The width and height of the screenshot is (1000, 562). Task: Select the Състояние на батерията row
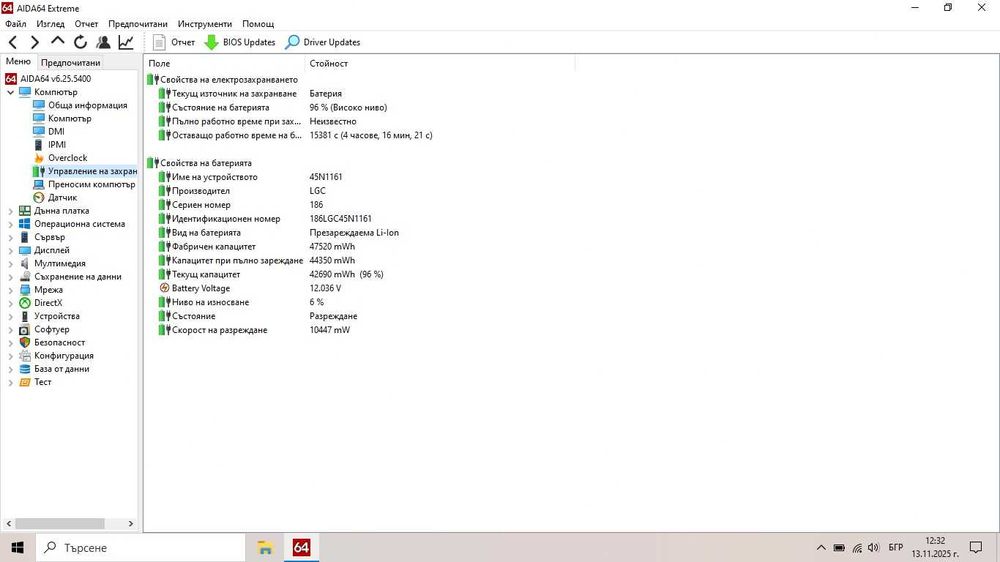coord(273,107)
